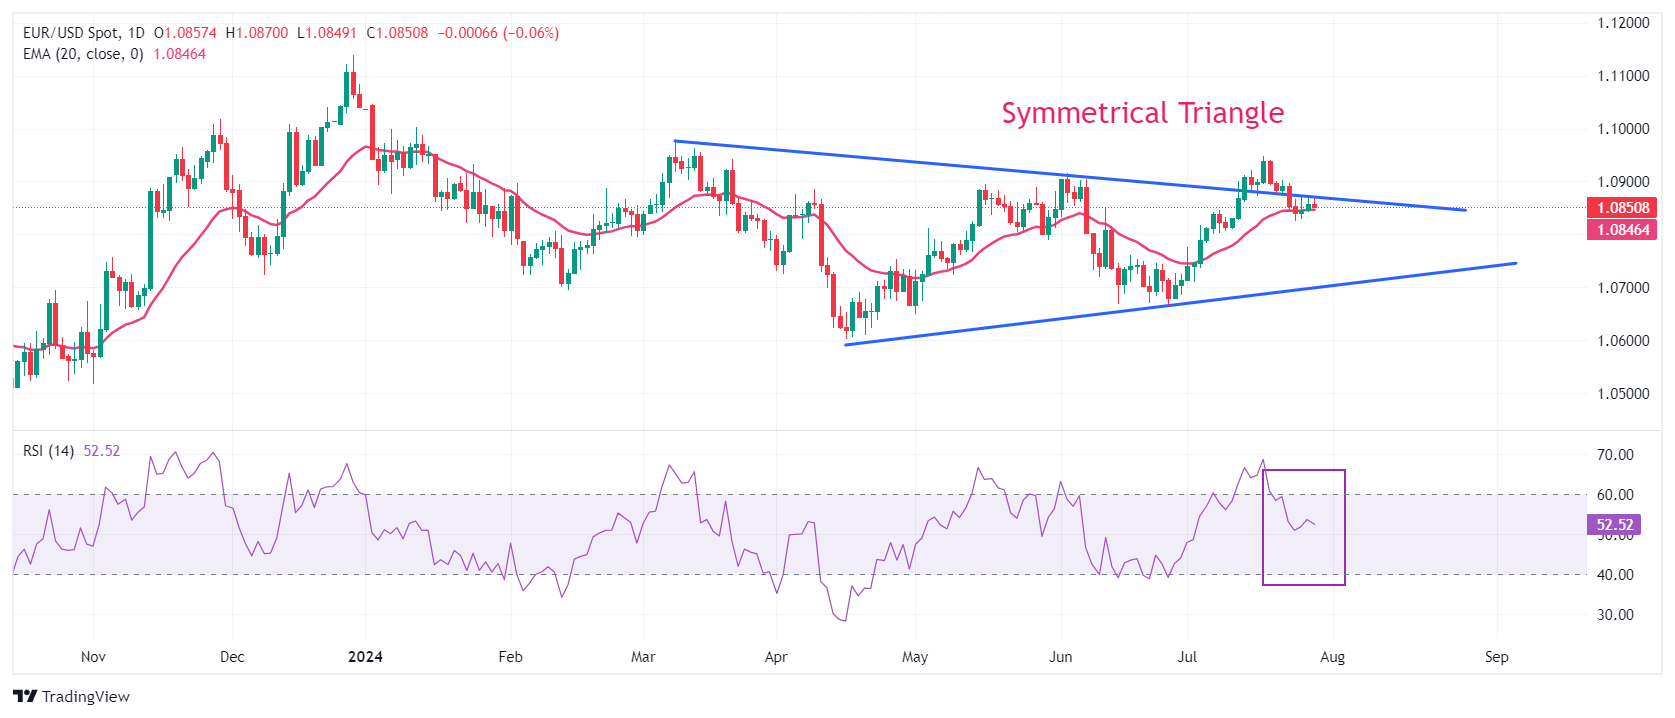Screen dimensions: 1675x718
Task: Click the Nov label on time axis
Action: (x=93, y=657)
